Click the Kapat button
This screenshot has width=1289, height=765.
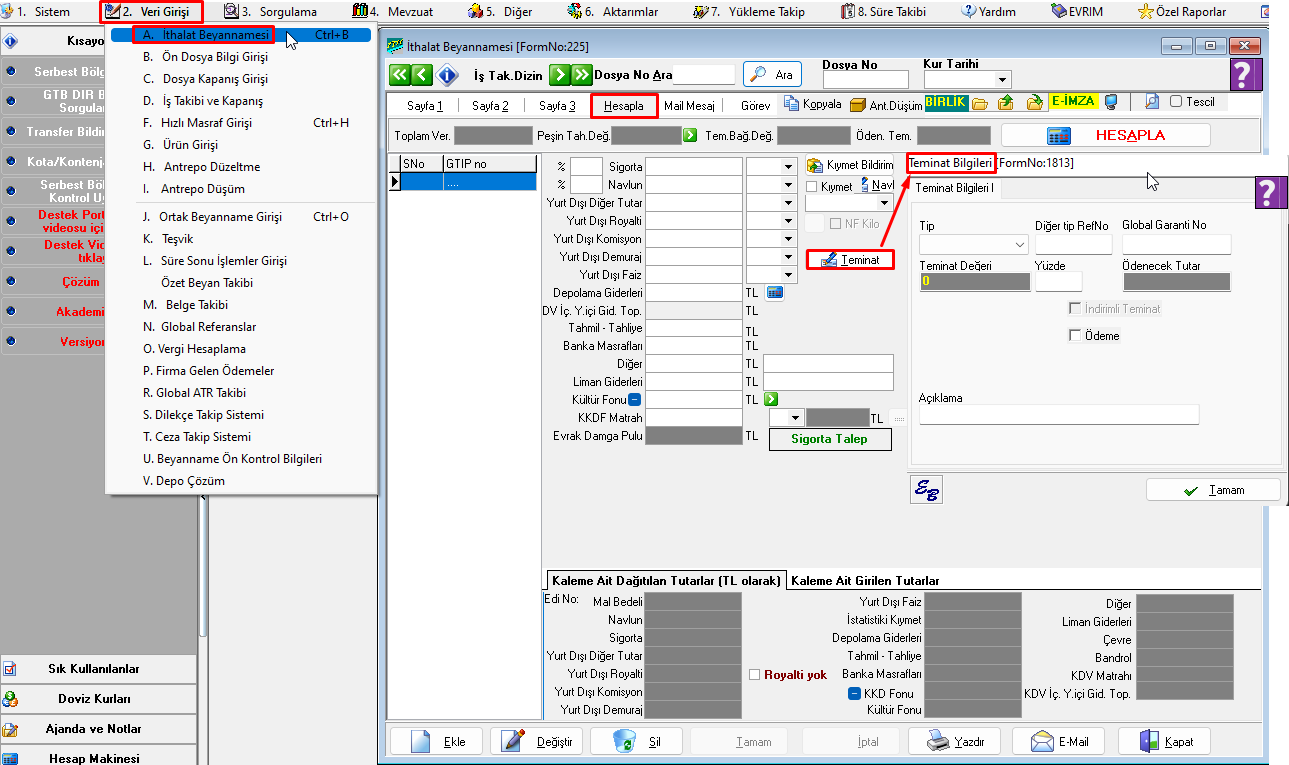(1165, 741)
